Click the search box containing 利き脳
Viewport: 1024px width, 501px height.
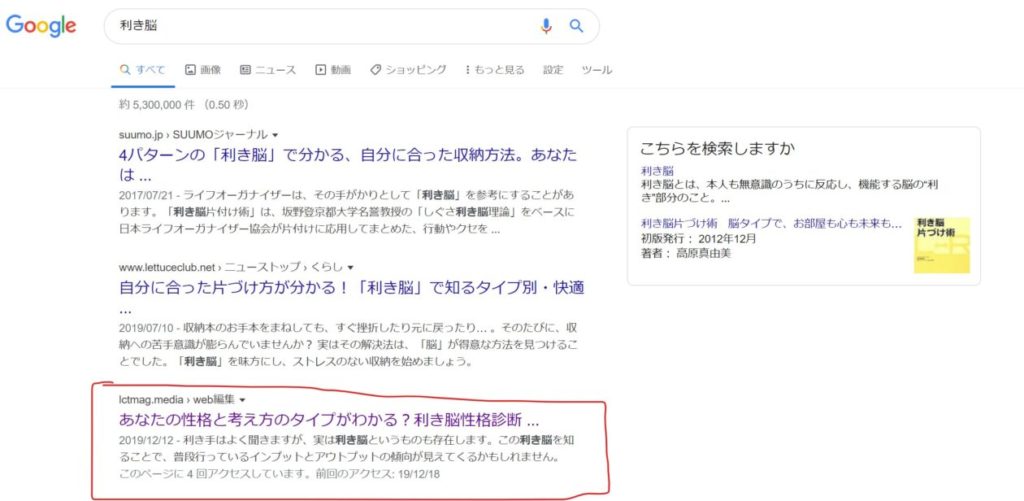pos(351,26)
